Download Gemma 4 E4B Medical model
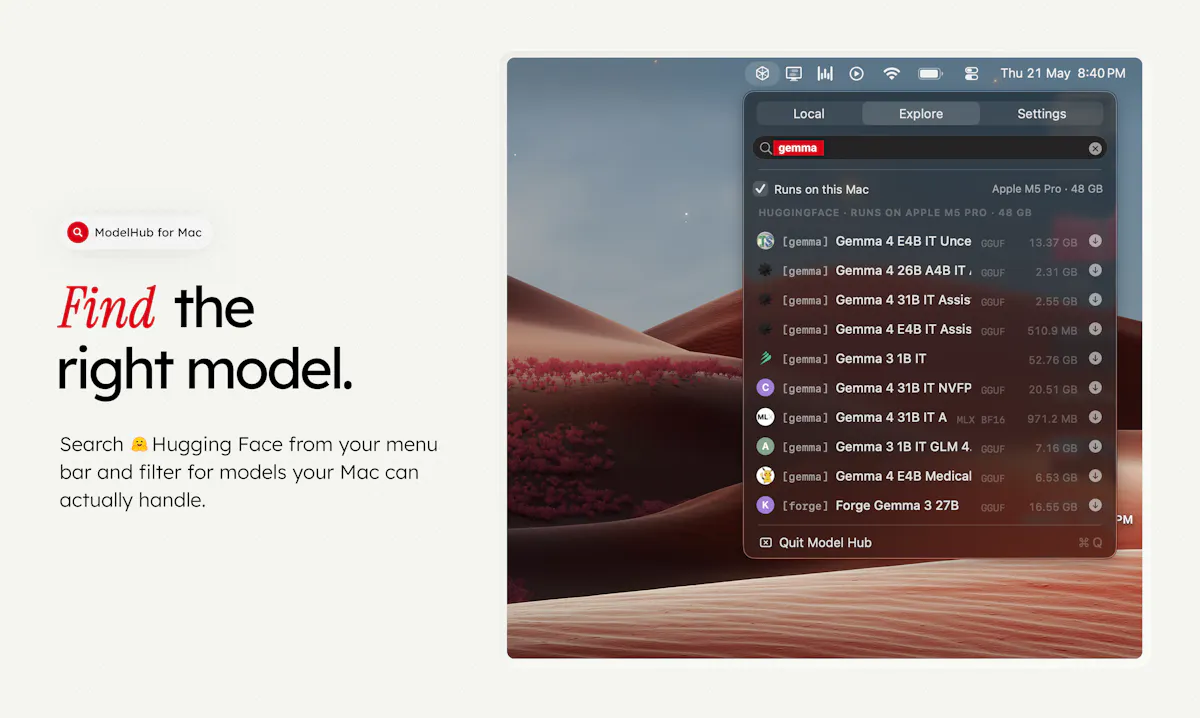The width and height of the screenshot is (1200, 718). (x=1095, y=476)
